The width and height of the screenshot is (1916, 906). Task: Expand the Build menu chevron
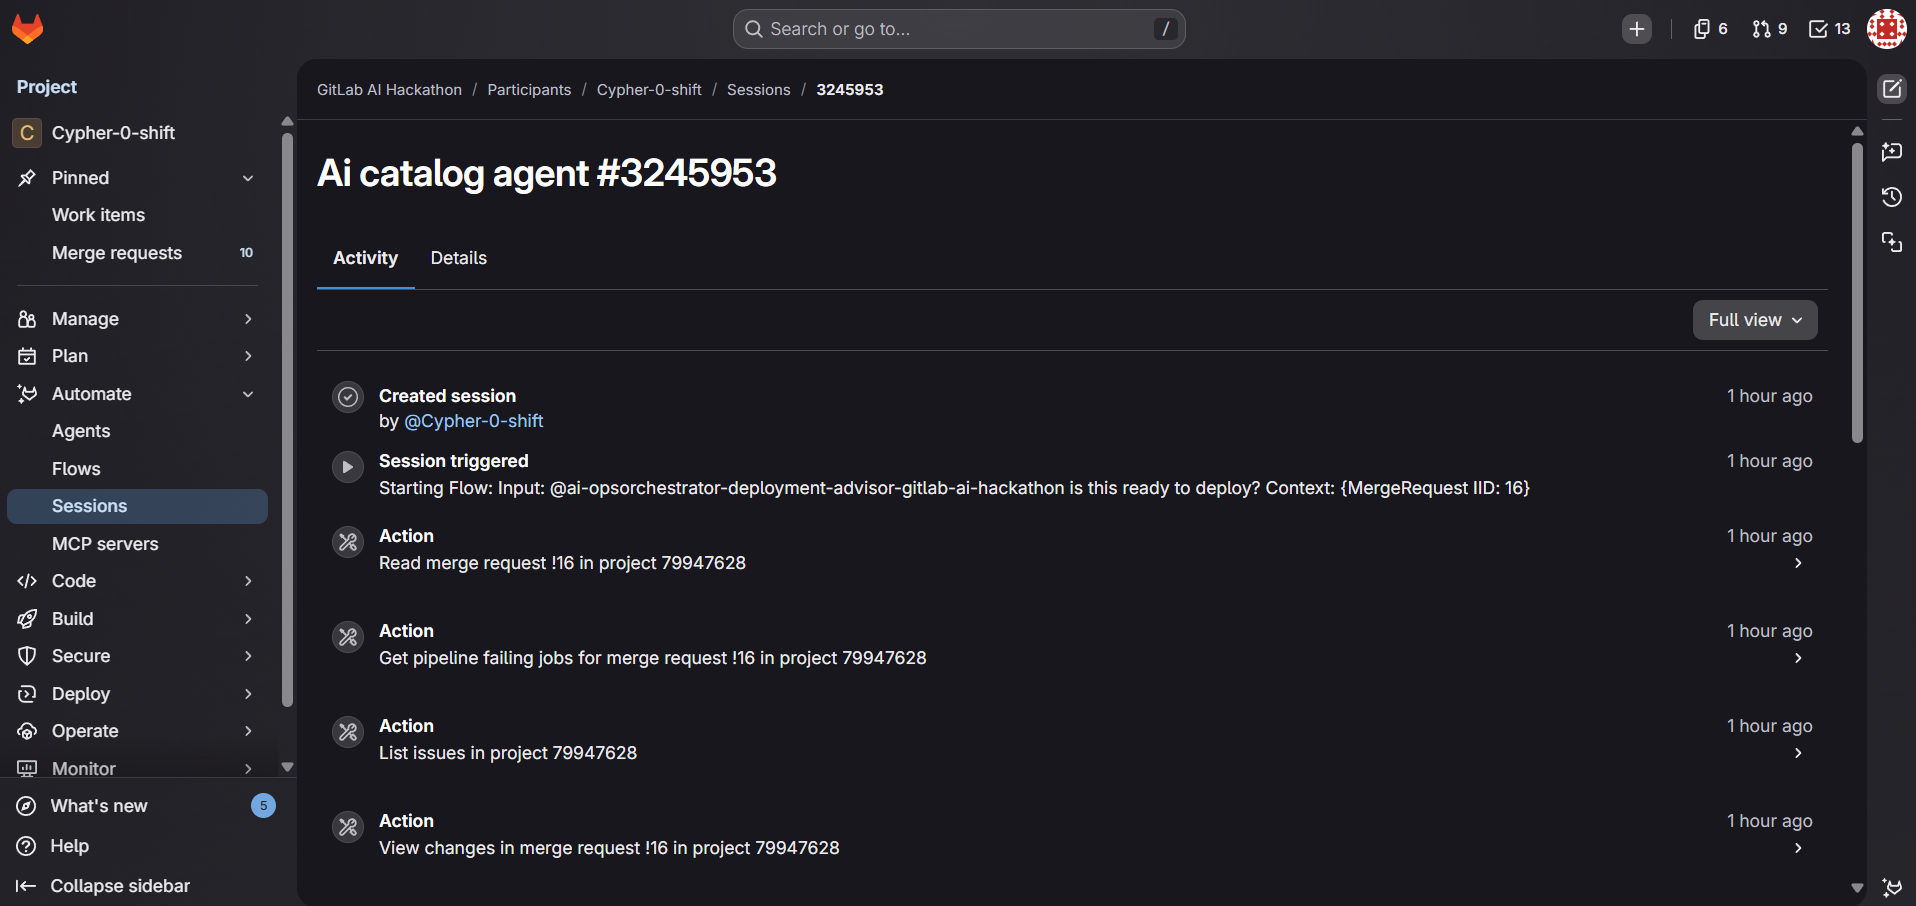(248, 619)
